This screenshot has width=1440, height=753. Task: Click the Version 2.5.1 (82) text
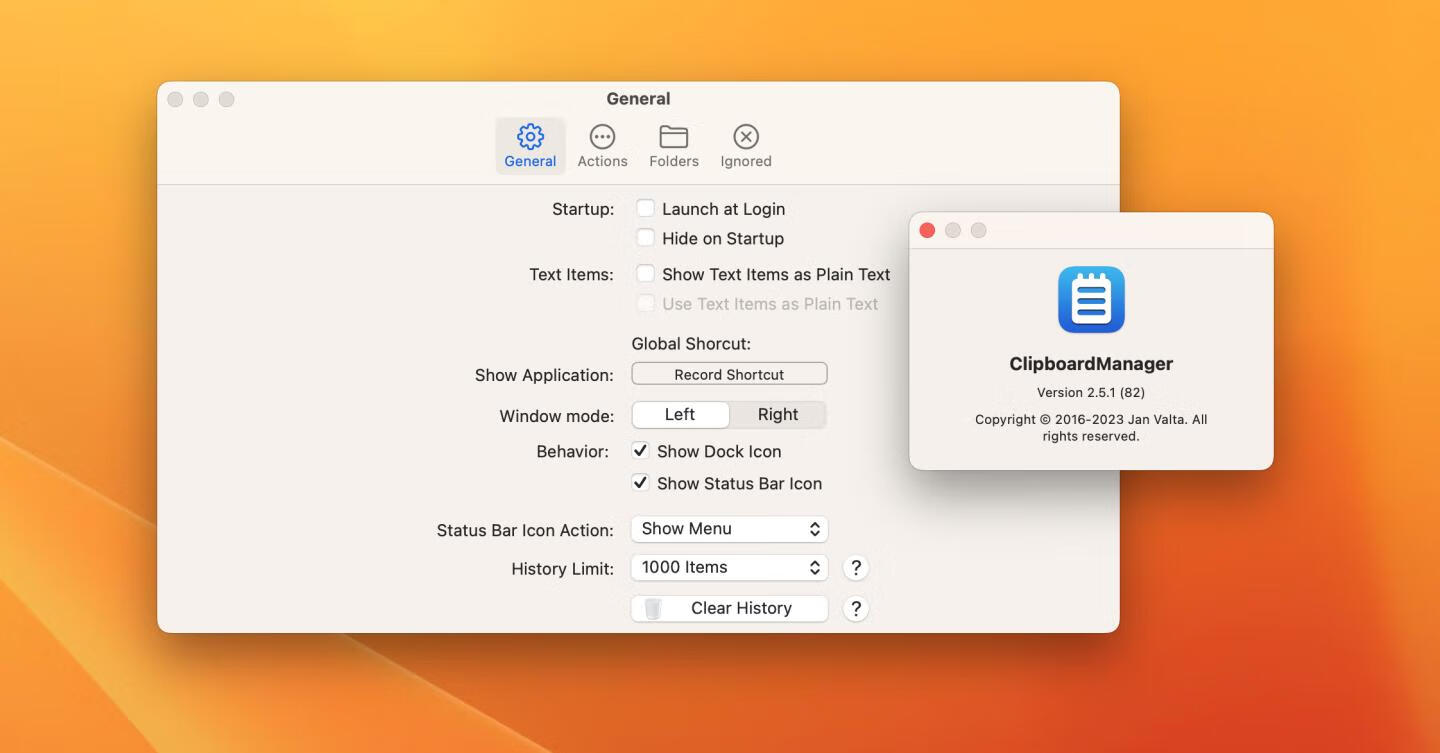(x=1091, y=393)
